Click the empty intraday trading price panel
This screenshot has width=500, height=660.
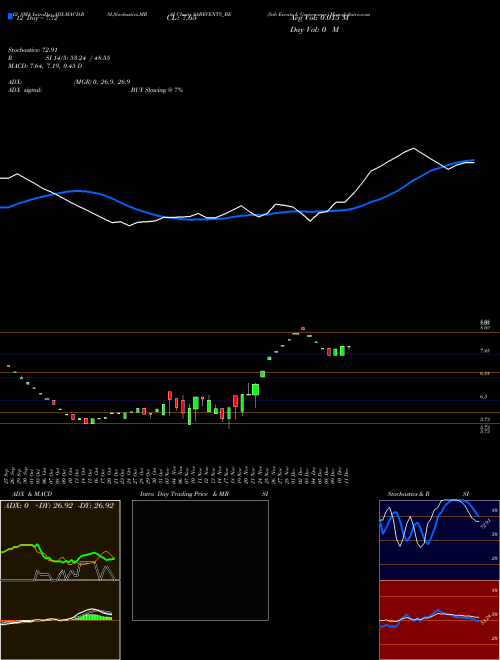200,560
